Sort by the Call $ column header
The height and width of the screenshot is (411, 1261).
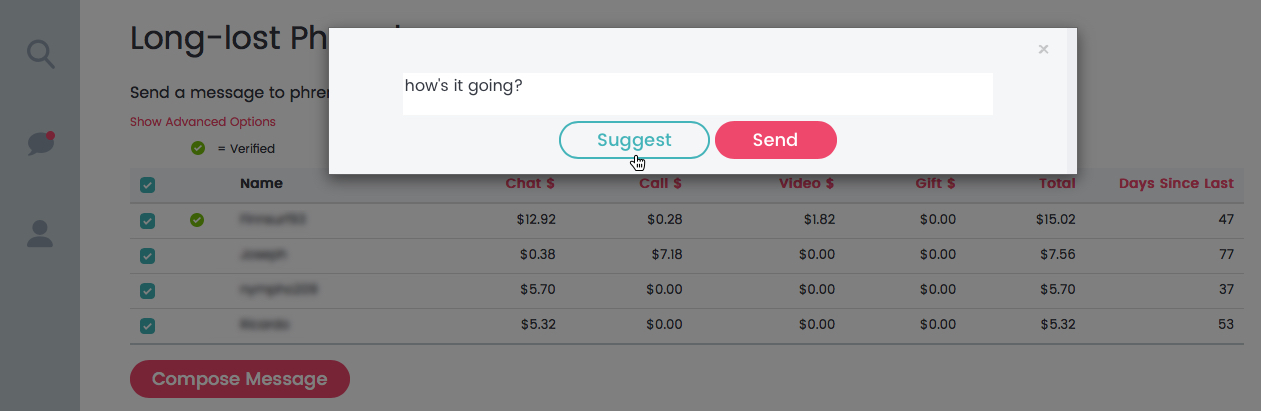point(660,183)
